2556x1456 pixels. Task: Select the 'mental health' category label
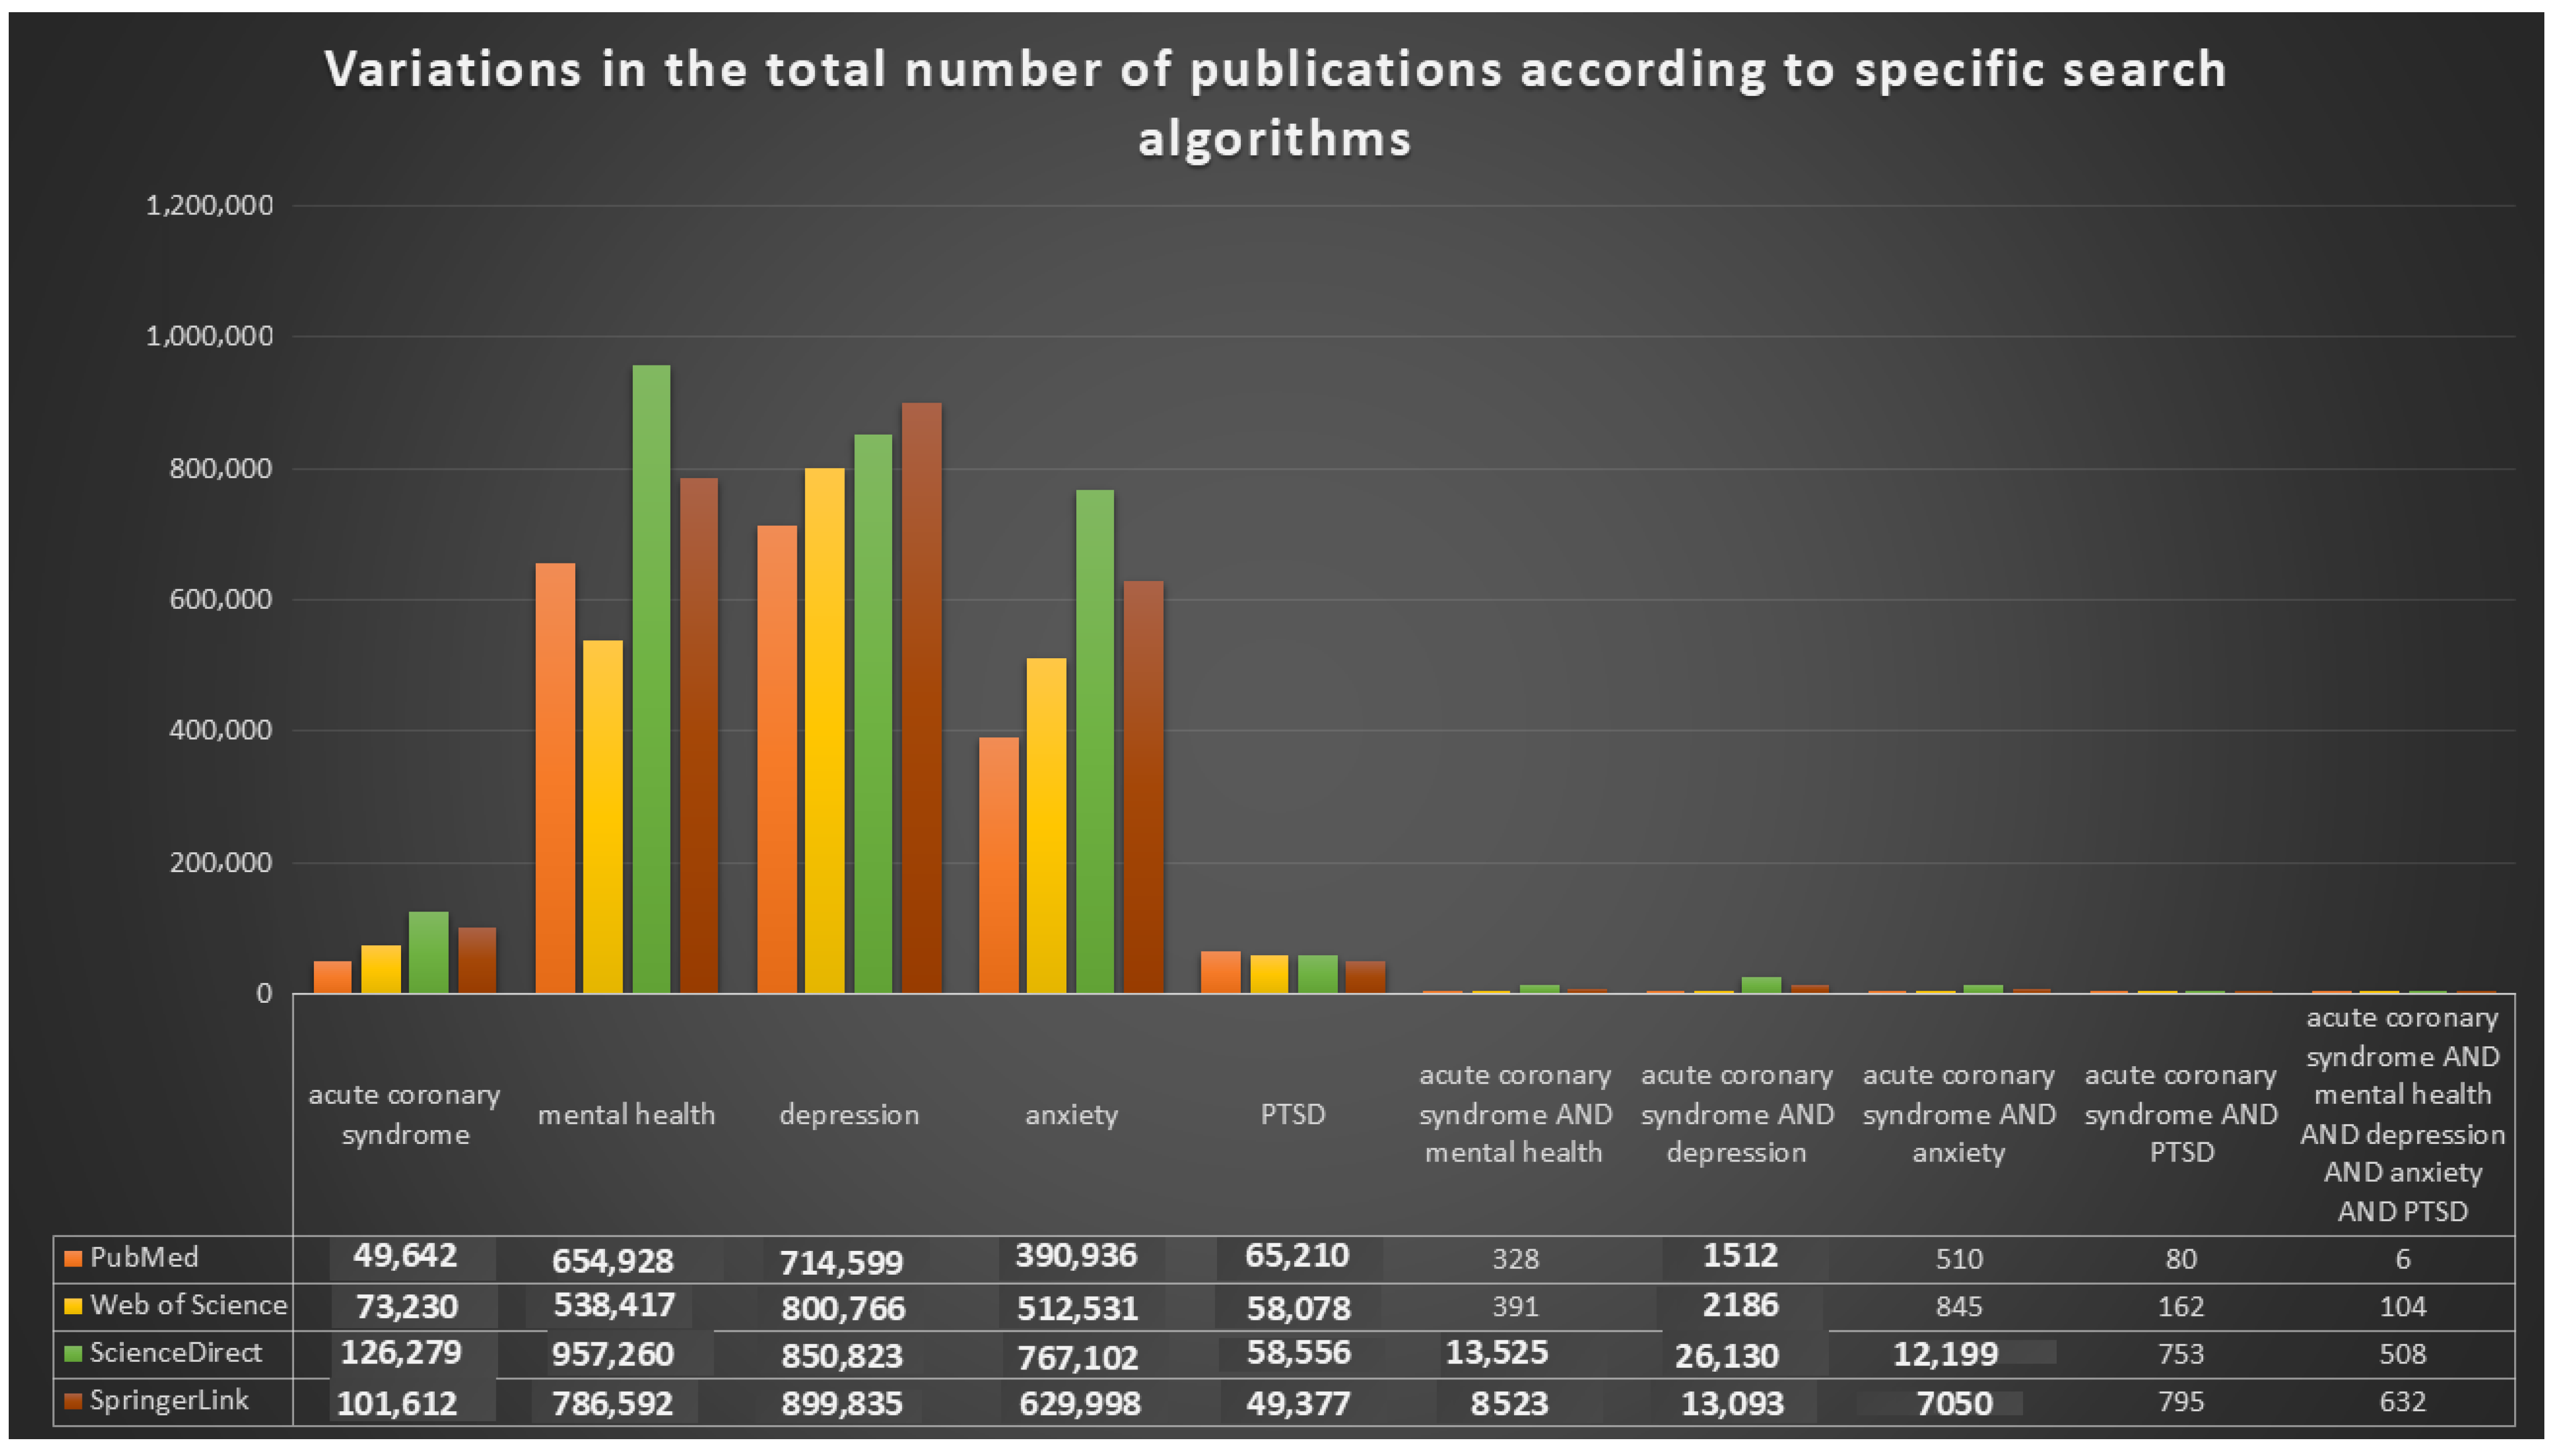tap(626, 1114)
